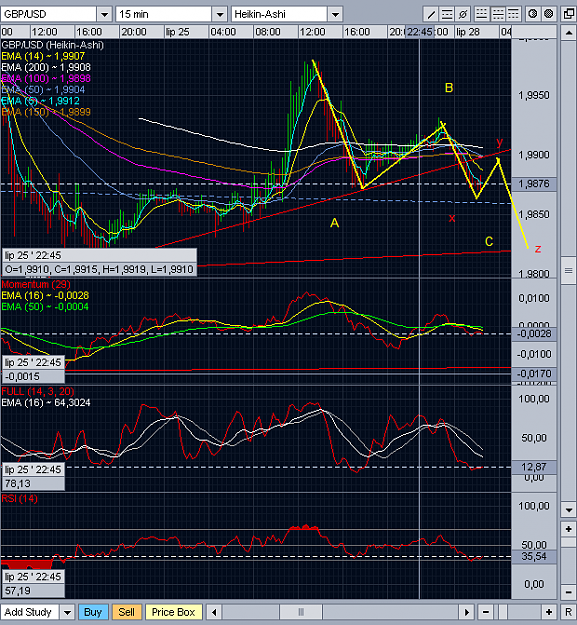This screenshot has width=577, height=625.
Task: Open the Add Study dropdown arrow
Action: click(x=67, y=612)
